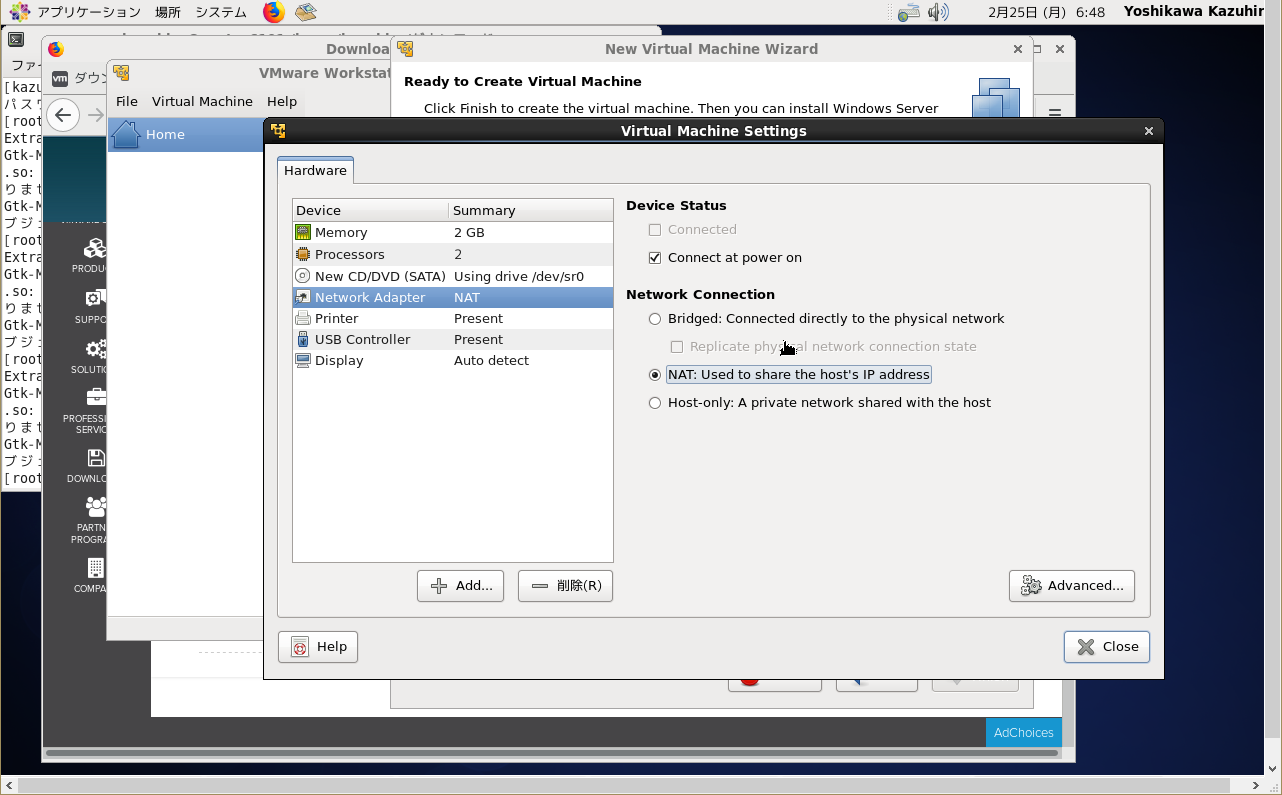Open Advanced... network settings
Image resolution: width=1282 pixels, height=795 pixels.
[1071, 585]
